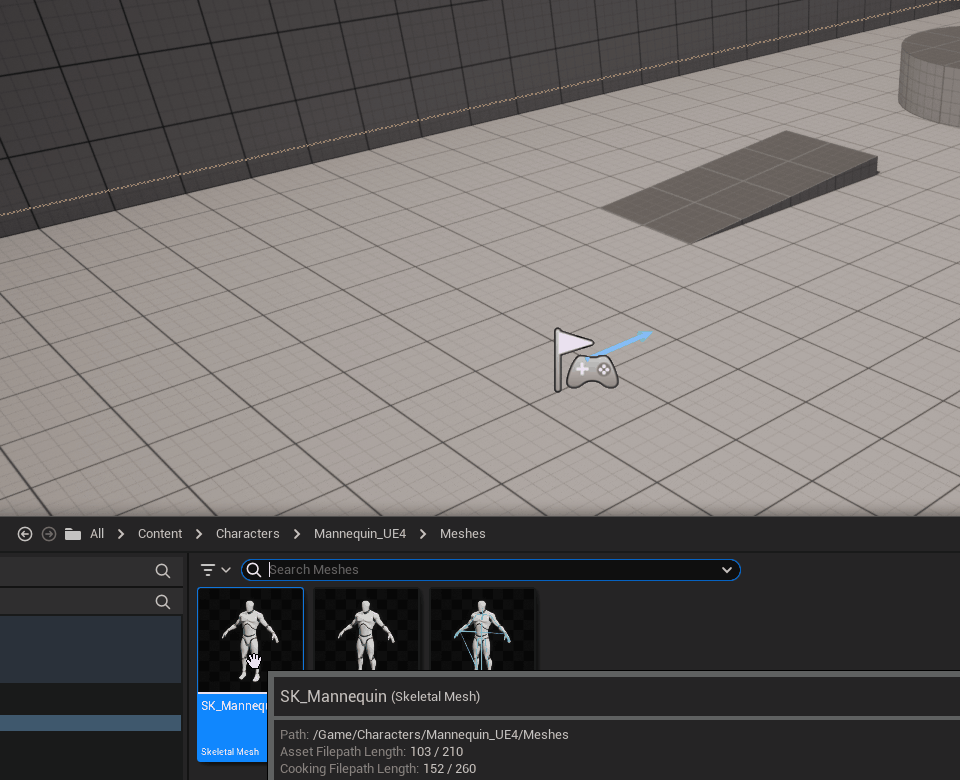Click the search magnifier in Search Meshes
Image resolution: width=960 pixels, height=780 pixels.
coord(253,570)
